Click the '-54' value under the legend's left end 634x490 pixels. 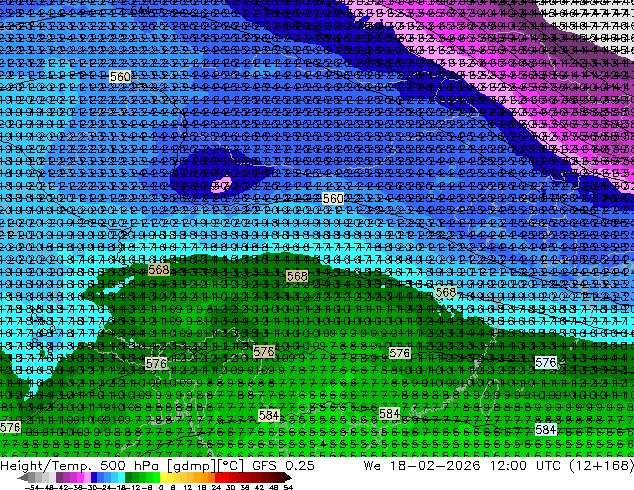coord(32,487)
